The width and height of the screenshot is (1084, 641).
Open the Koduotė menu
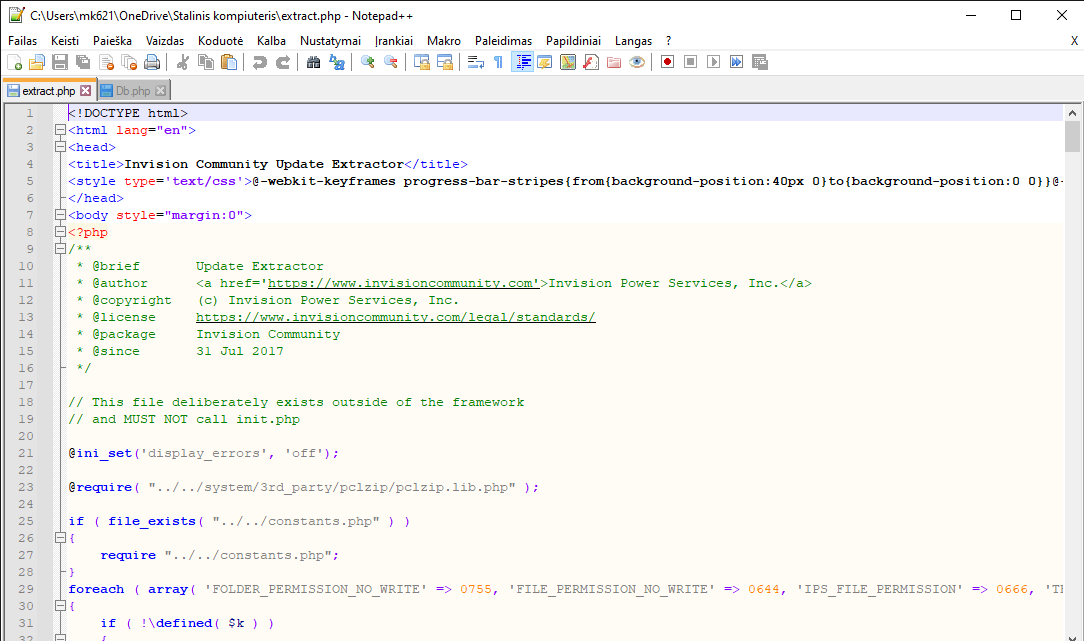tap(220, 41)
